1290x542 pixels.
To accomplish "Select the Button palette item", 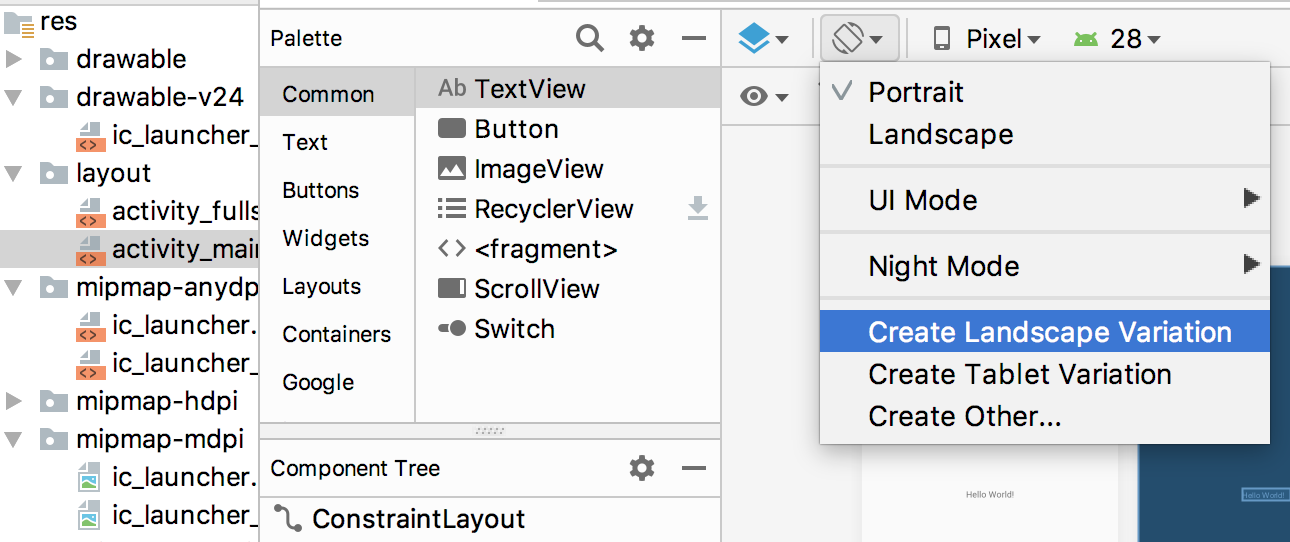I will (x=568, y=129).
